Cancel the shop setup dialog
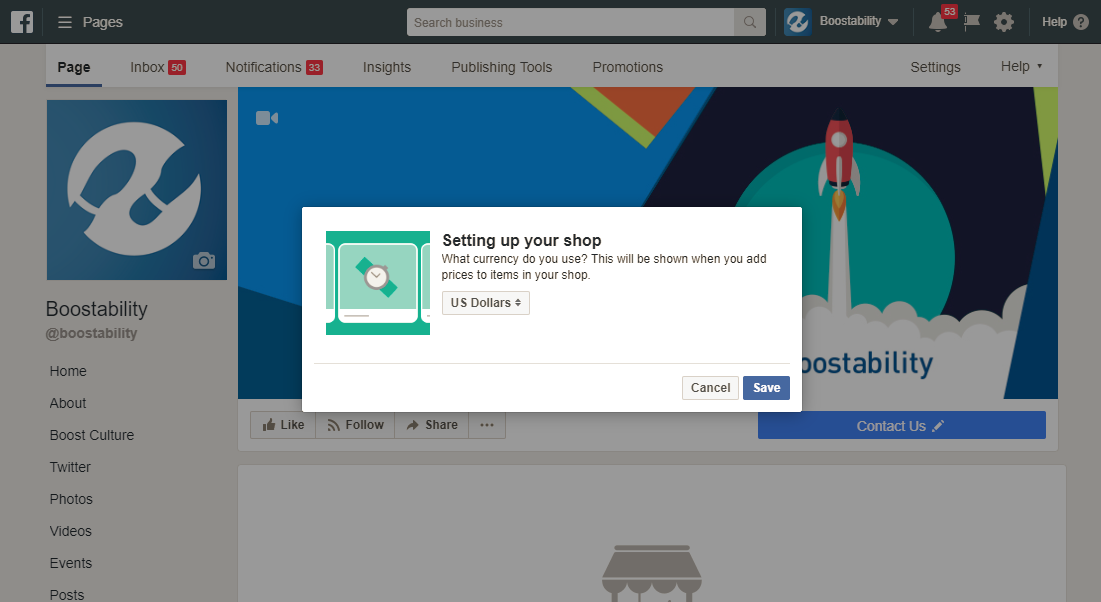The width and height of the screenshot is (1101, 602). point(710,388)
